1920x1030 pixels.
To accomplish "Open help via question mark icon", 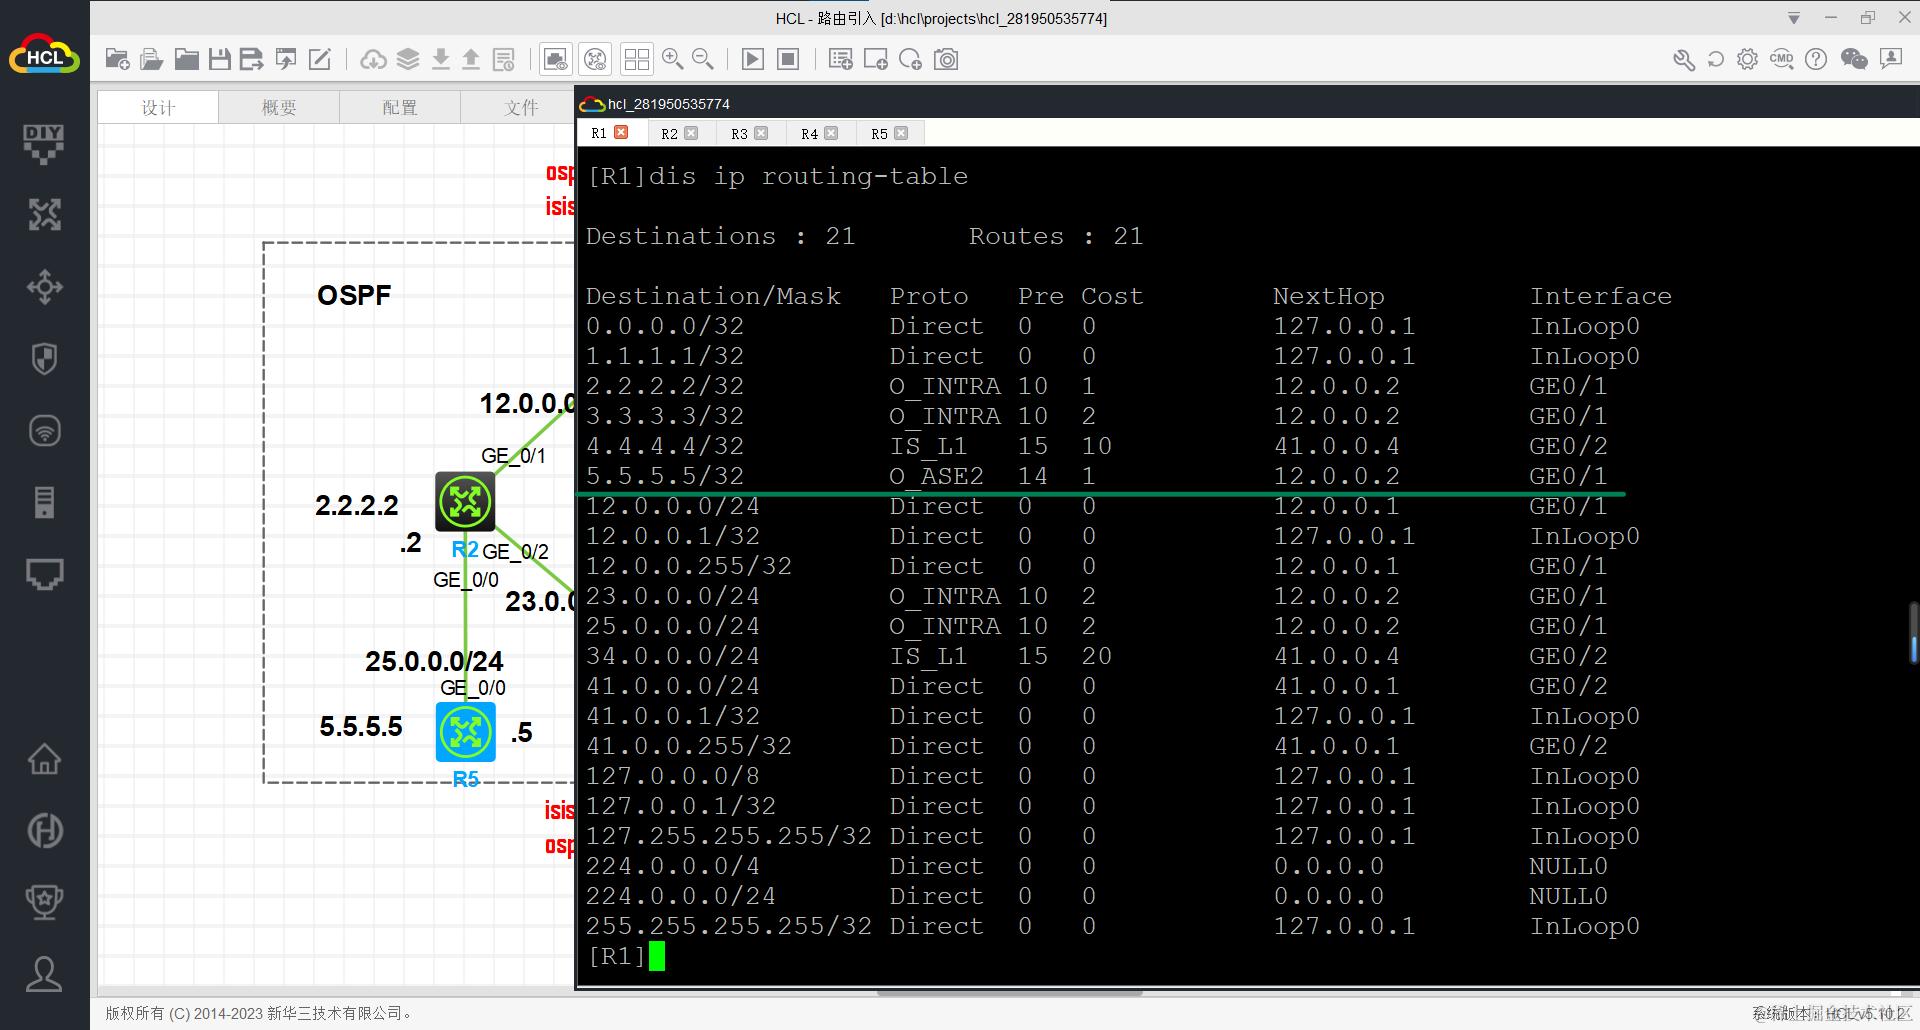I will point(1816,59).
